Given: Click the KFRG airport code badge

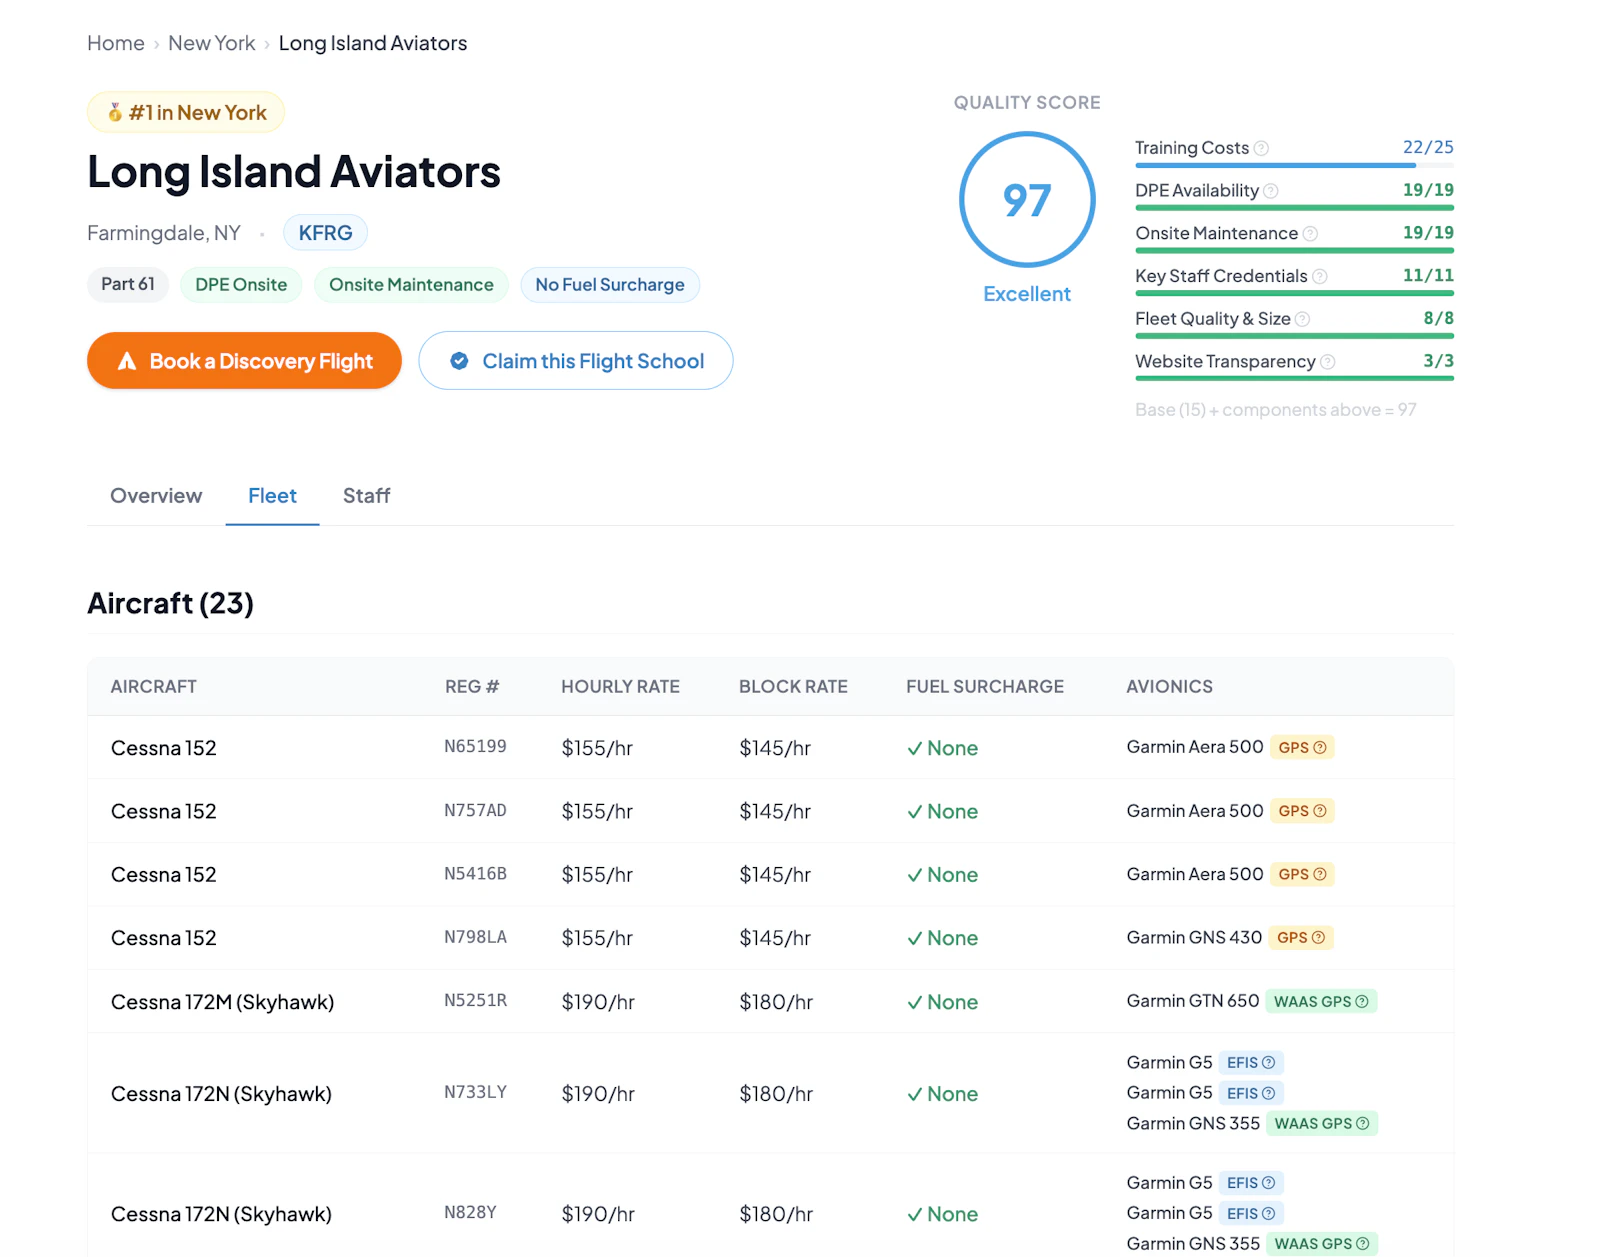Looking at the screenshot, I should point(326,233).
